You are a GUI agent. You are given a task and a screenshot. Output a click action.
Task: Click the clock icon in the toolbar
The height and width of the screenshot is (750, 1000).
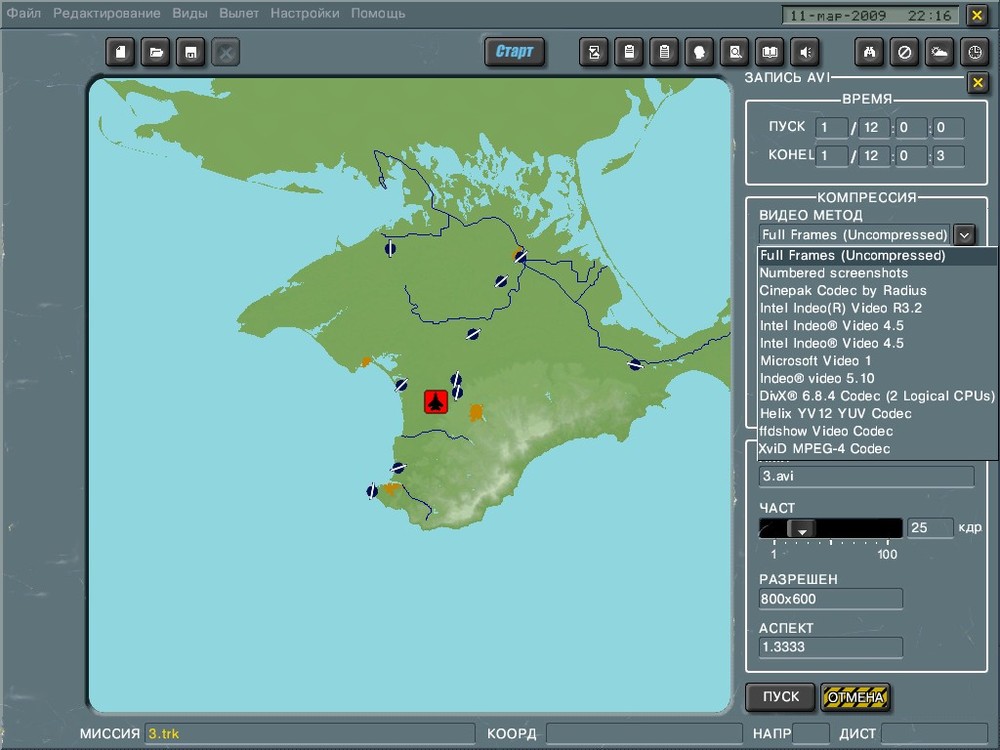(x=974, y=52)
